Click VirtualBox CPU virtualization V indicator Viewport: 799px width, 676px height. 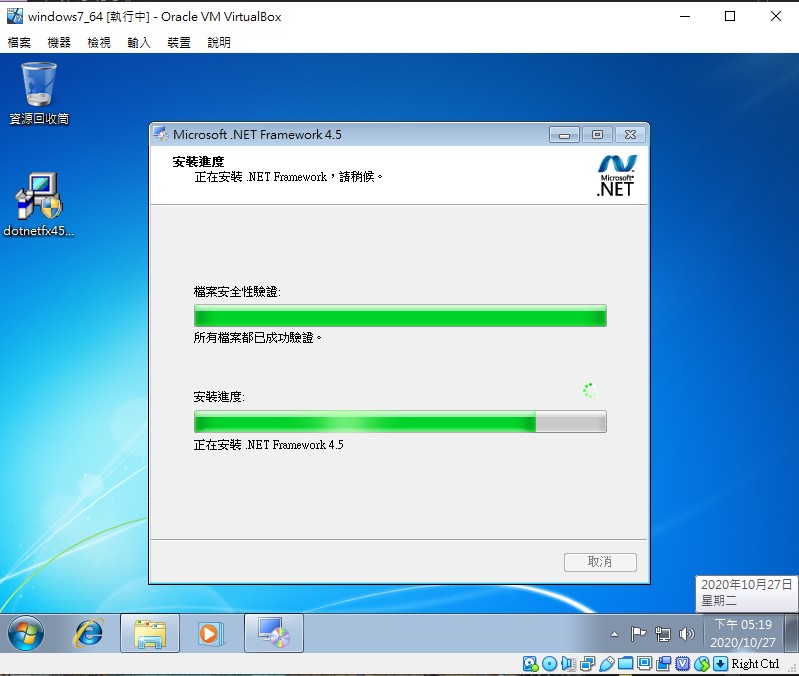pos(683,664)
